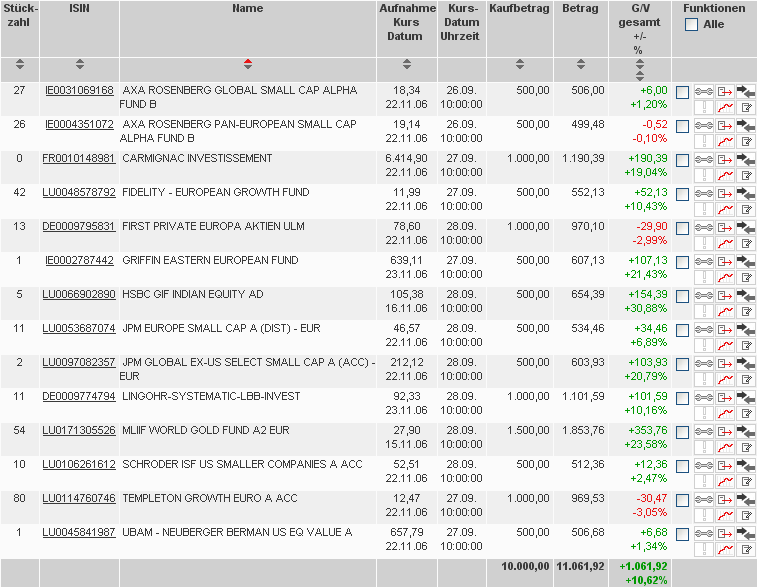Image resolution: width=757 pixels, height=587 pixels.
Task: Check the box for Templeton Growth Euro A ACC
Action: tap(682, 501)
